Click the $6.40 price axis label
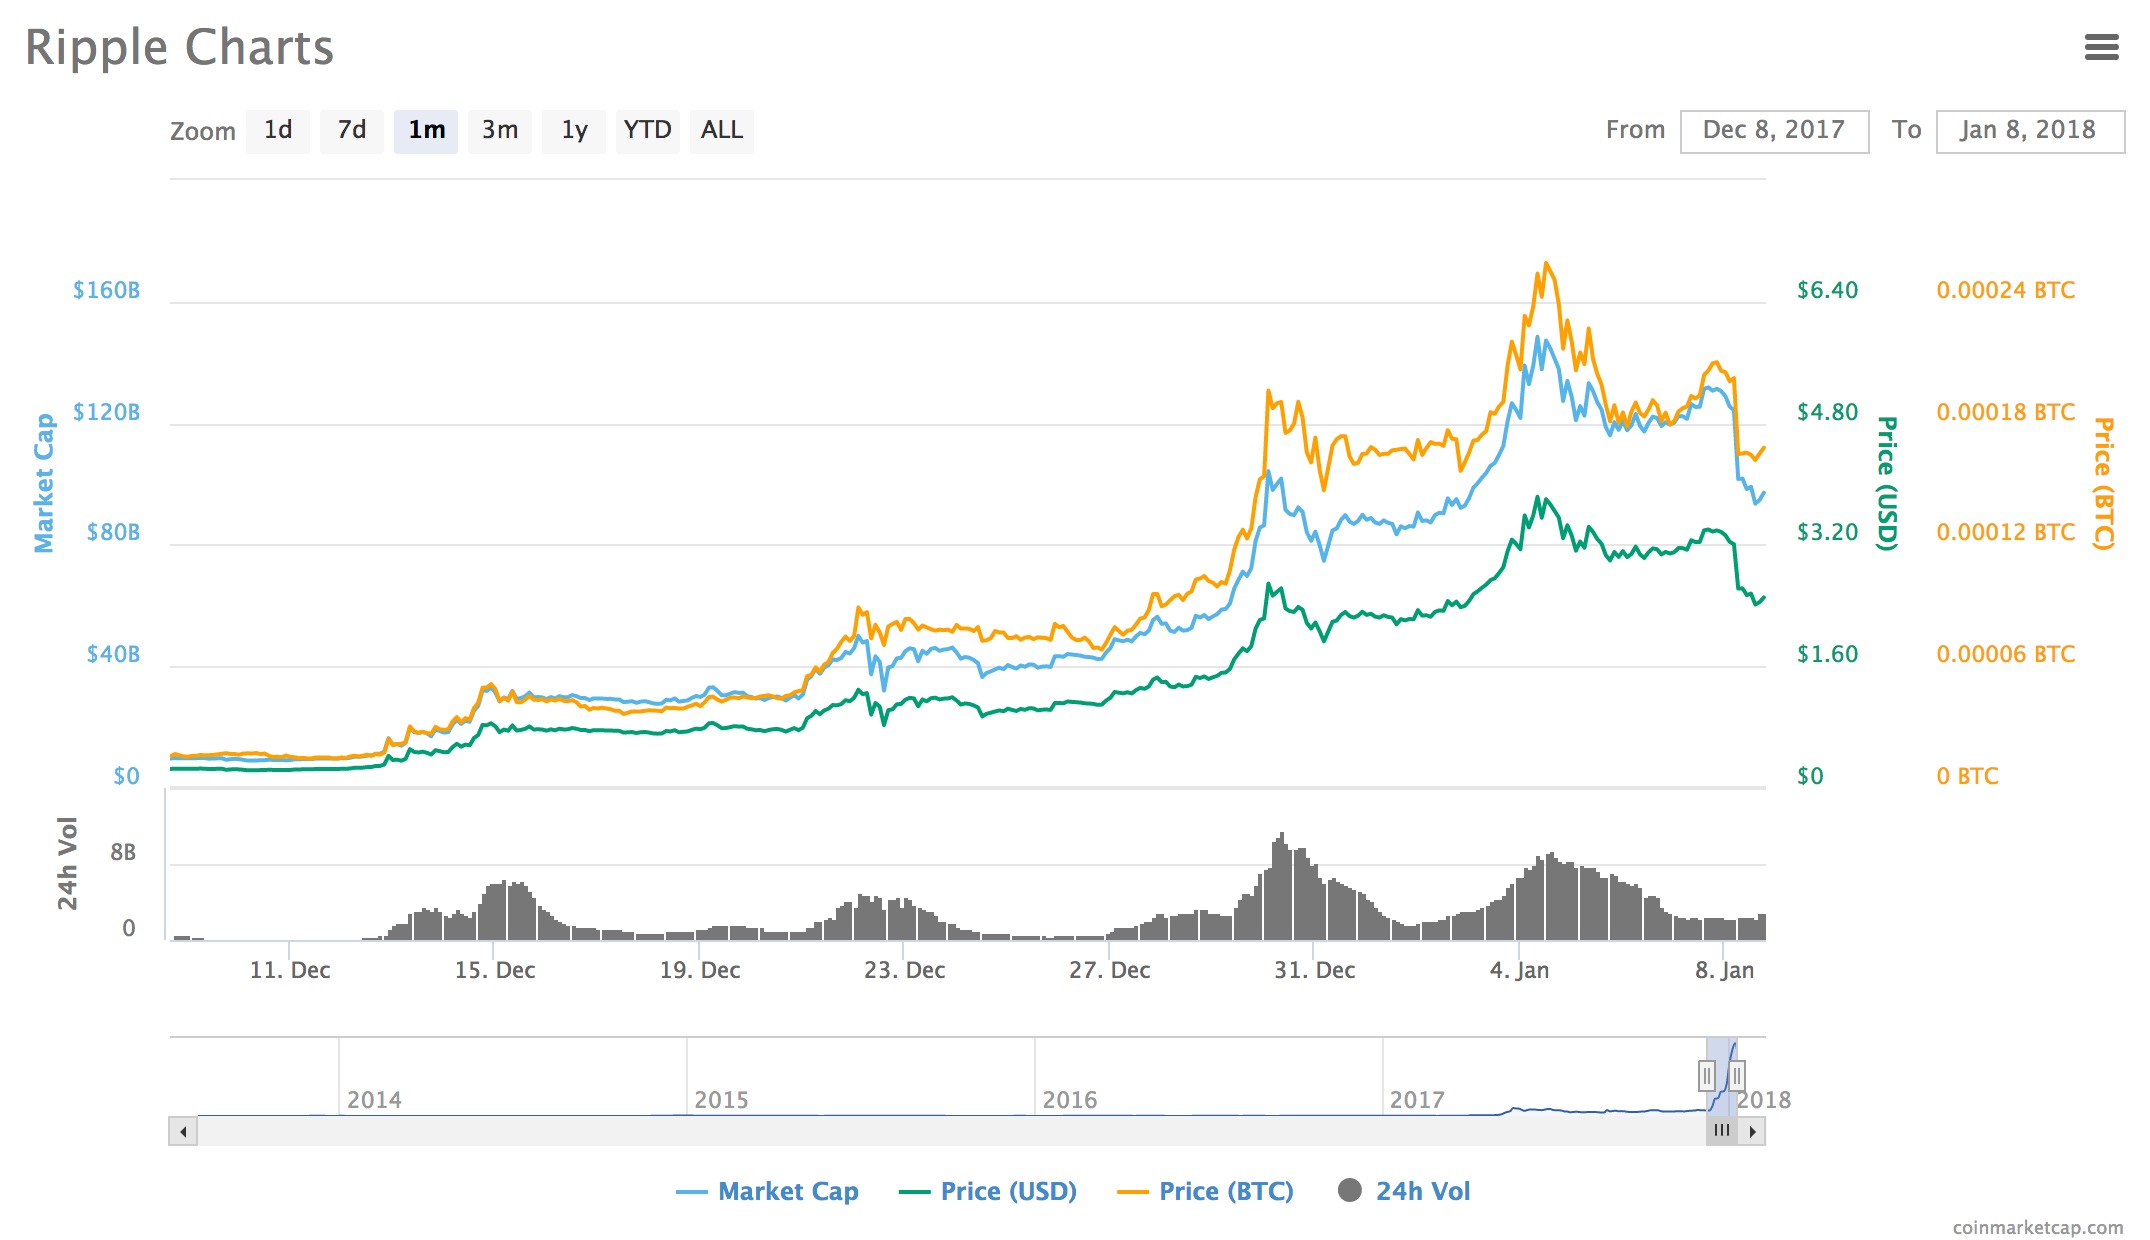The image size is (2150, 1240). 1827,290
